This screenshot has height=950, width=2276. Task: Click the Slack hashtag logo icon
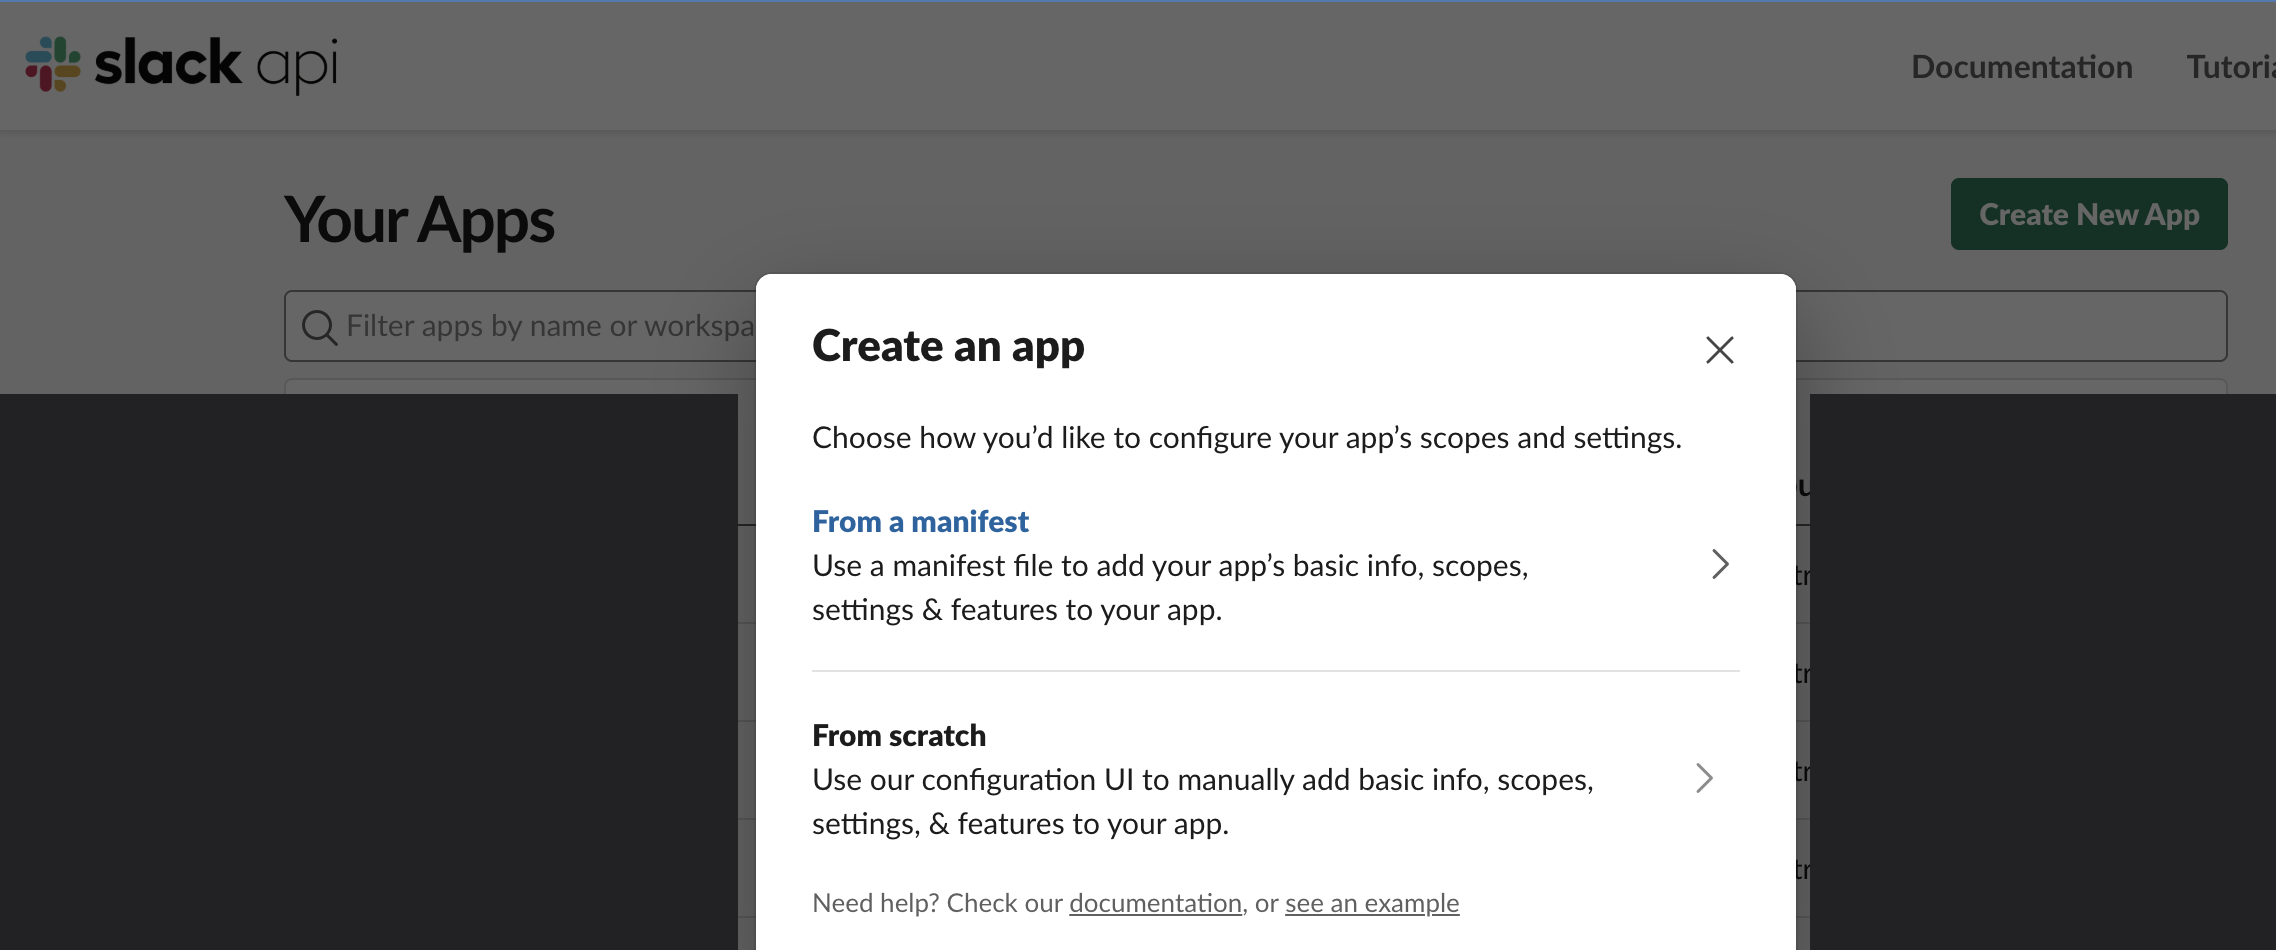(53, 64)
